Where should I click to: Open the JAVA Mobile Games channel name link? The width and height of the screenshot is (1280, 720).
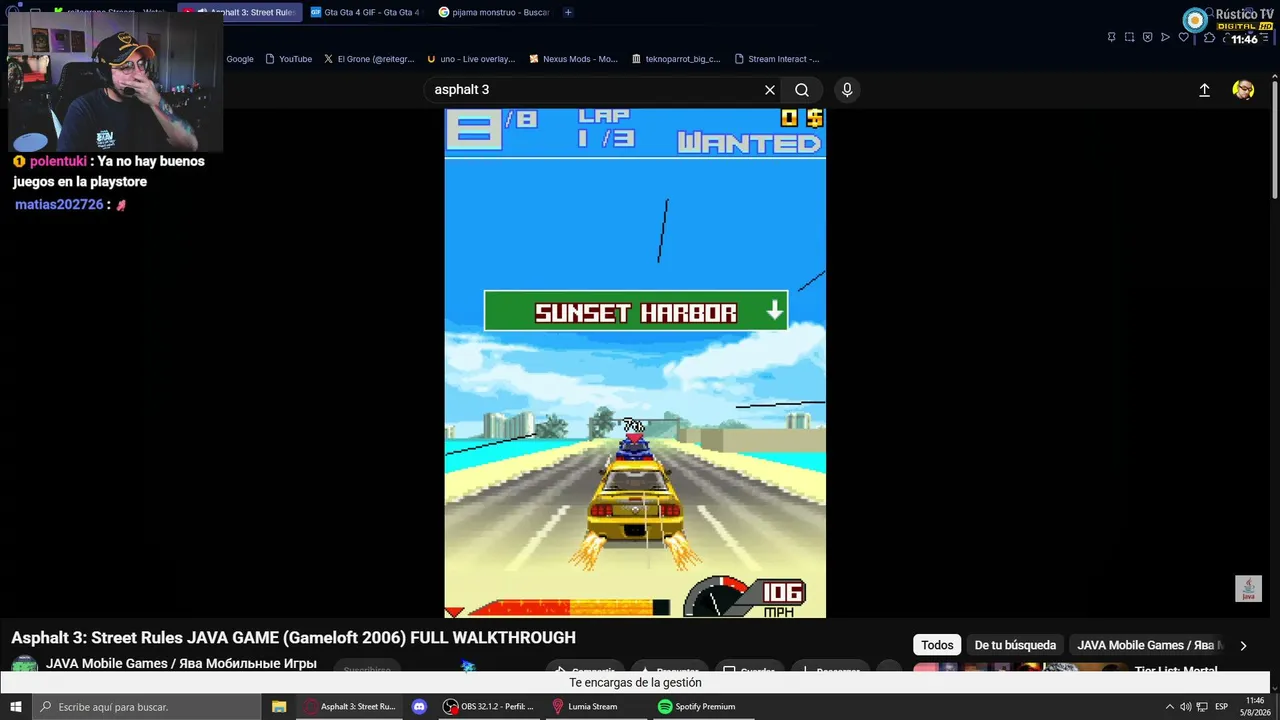click(x=181, y=664)
